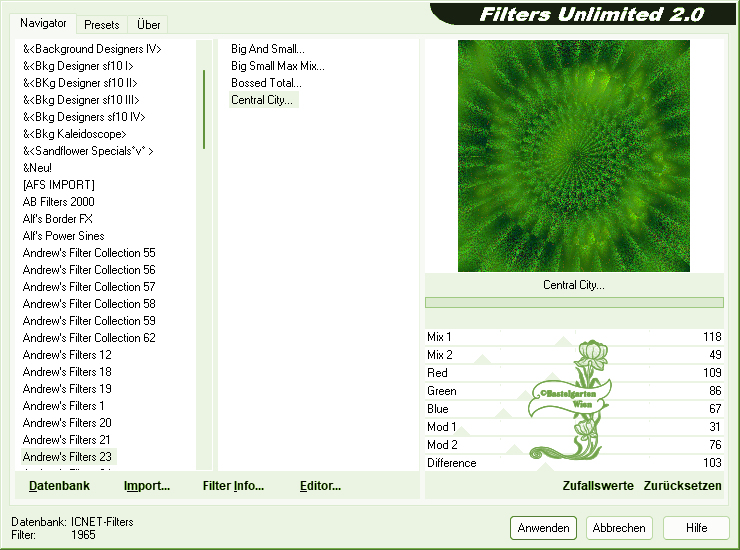Screen dimensions: 740x550
Task: Select Andrew's Filters 19
Action: pyautogui.click(x=67, y=389)
